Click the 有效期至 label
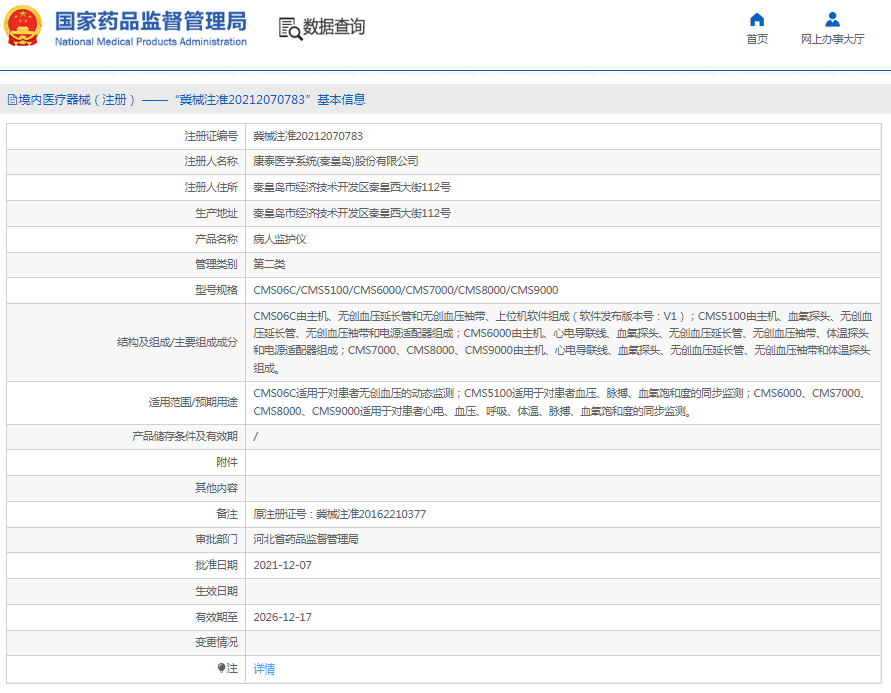Viewport: 891px width, 693px height. [x=216, y=617]
